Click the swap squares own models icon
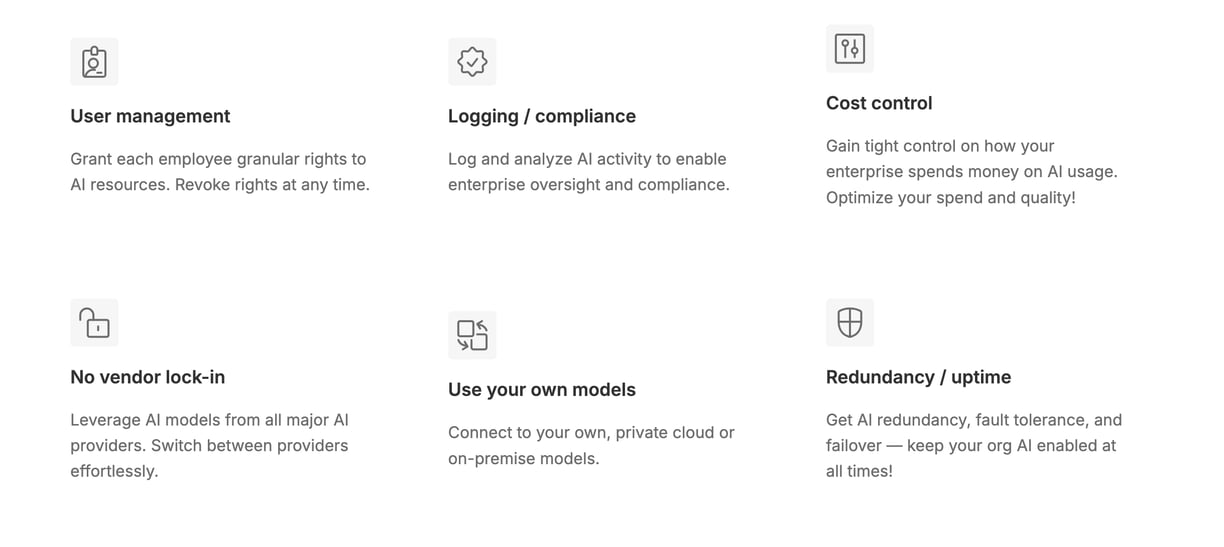The width and height of the screenshot is (1224, 547). 472,335
